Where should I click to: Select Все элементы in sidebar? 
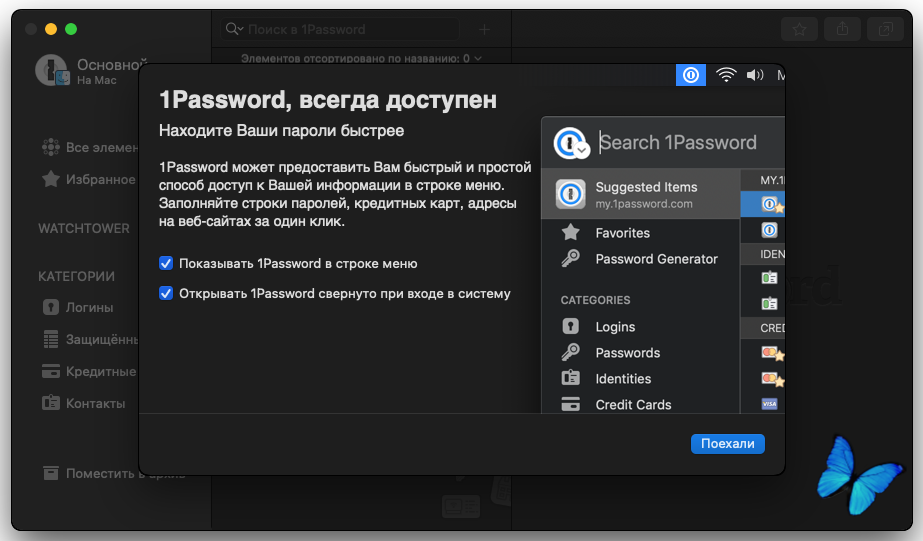[89, 147]
